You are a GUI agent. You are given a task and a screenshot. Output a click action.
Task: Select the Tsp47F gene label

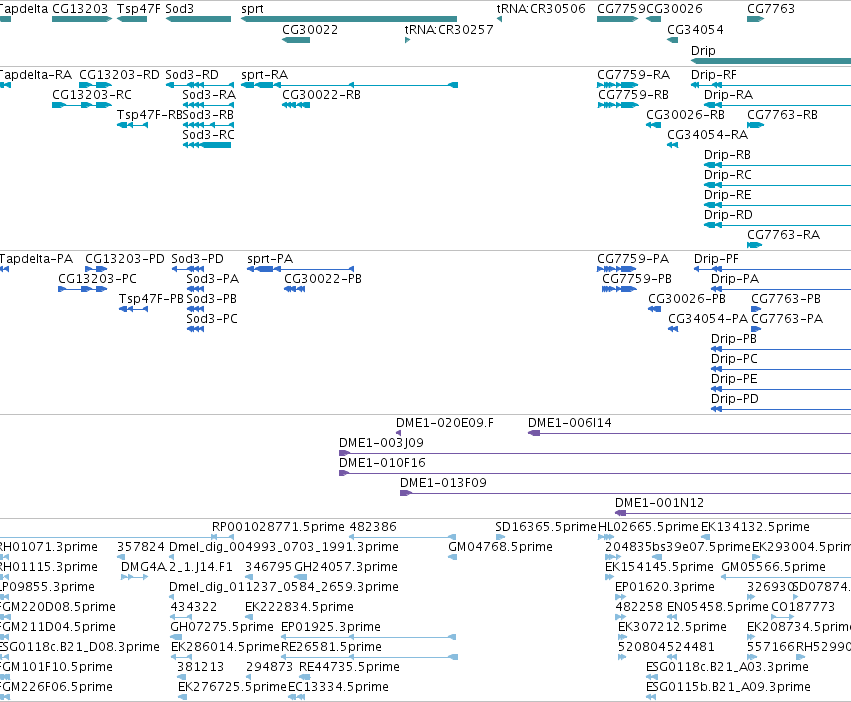pyautogui.click(x=139, y=9)
